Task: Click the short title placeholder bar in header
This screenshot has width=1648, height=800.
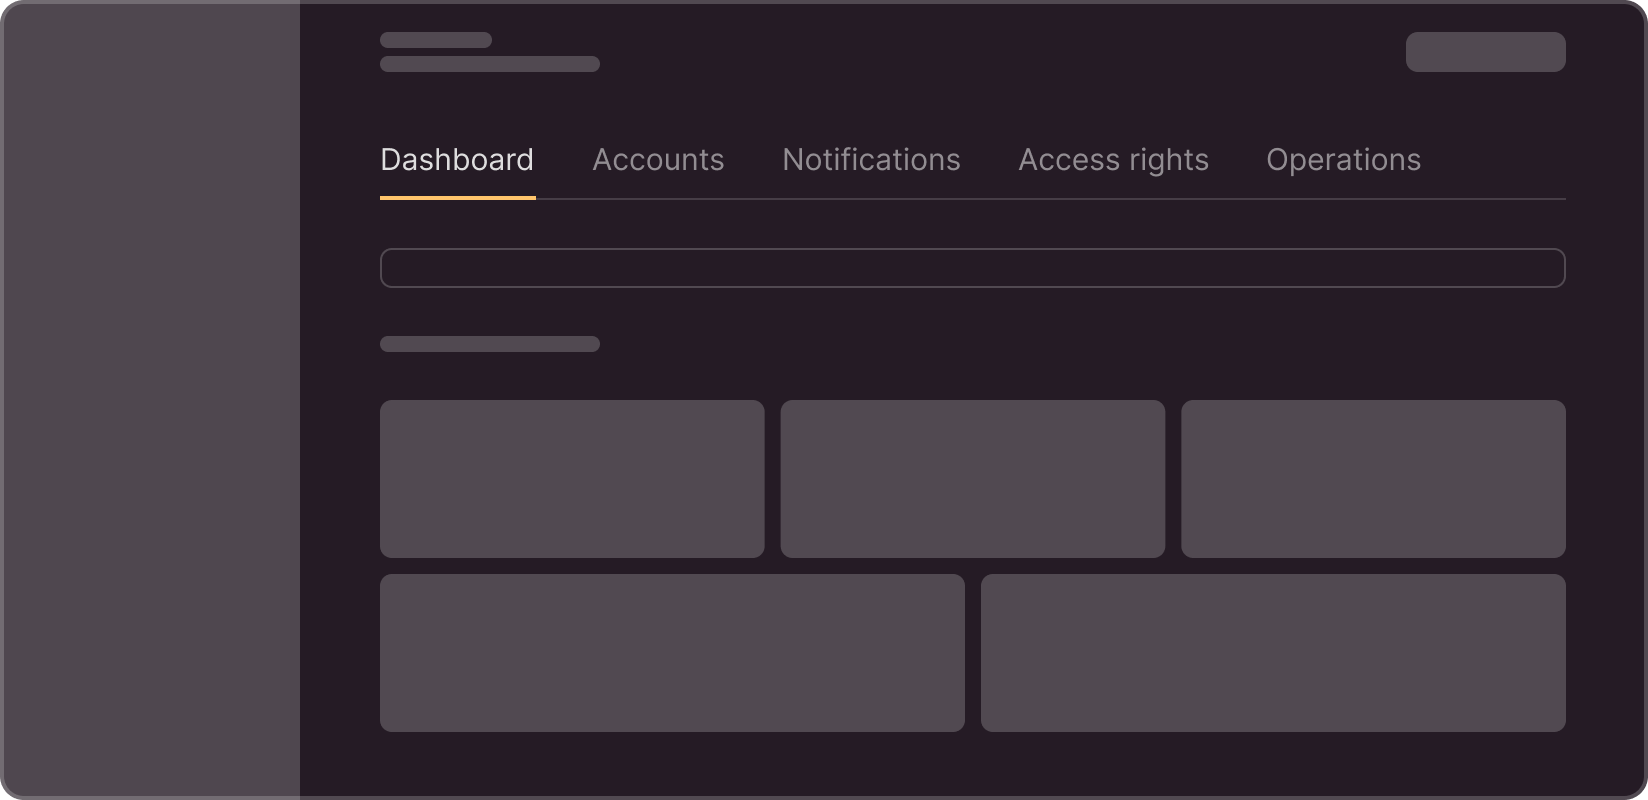Action: (436, 40)
